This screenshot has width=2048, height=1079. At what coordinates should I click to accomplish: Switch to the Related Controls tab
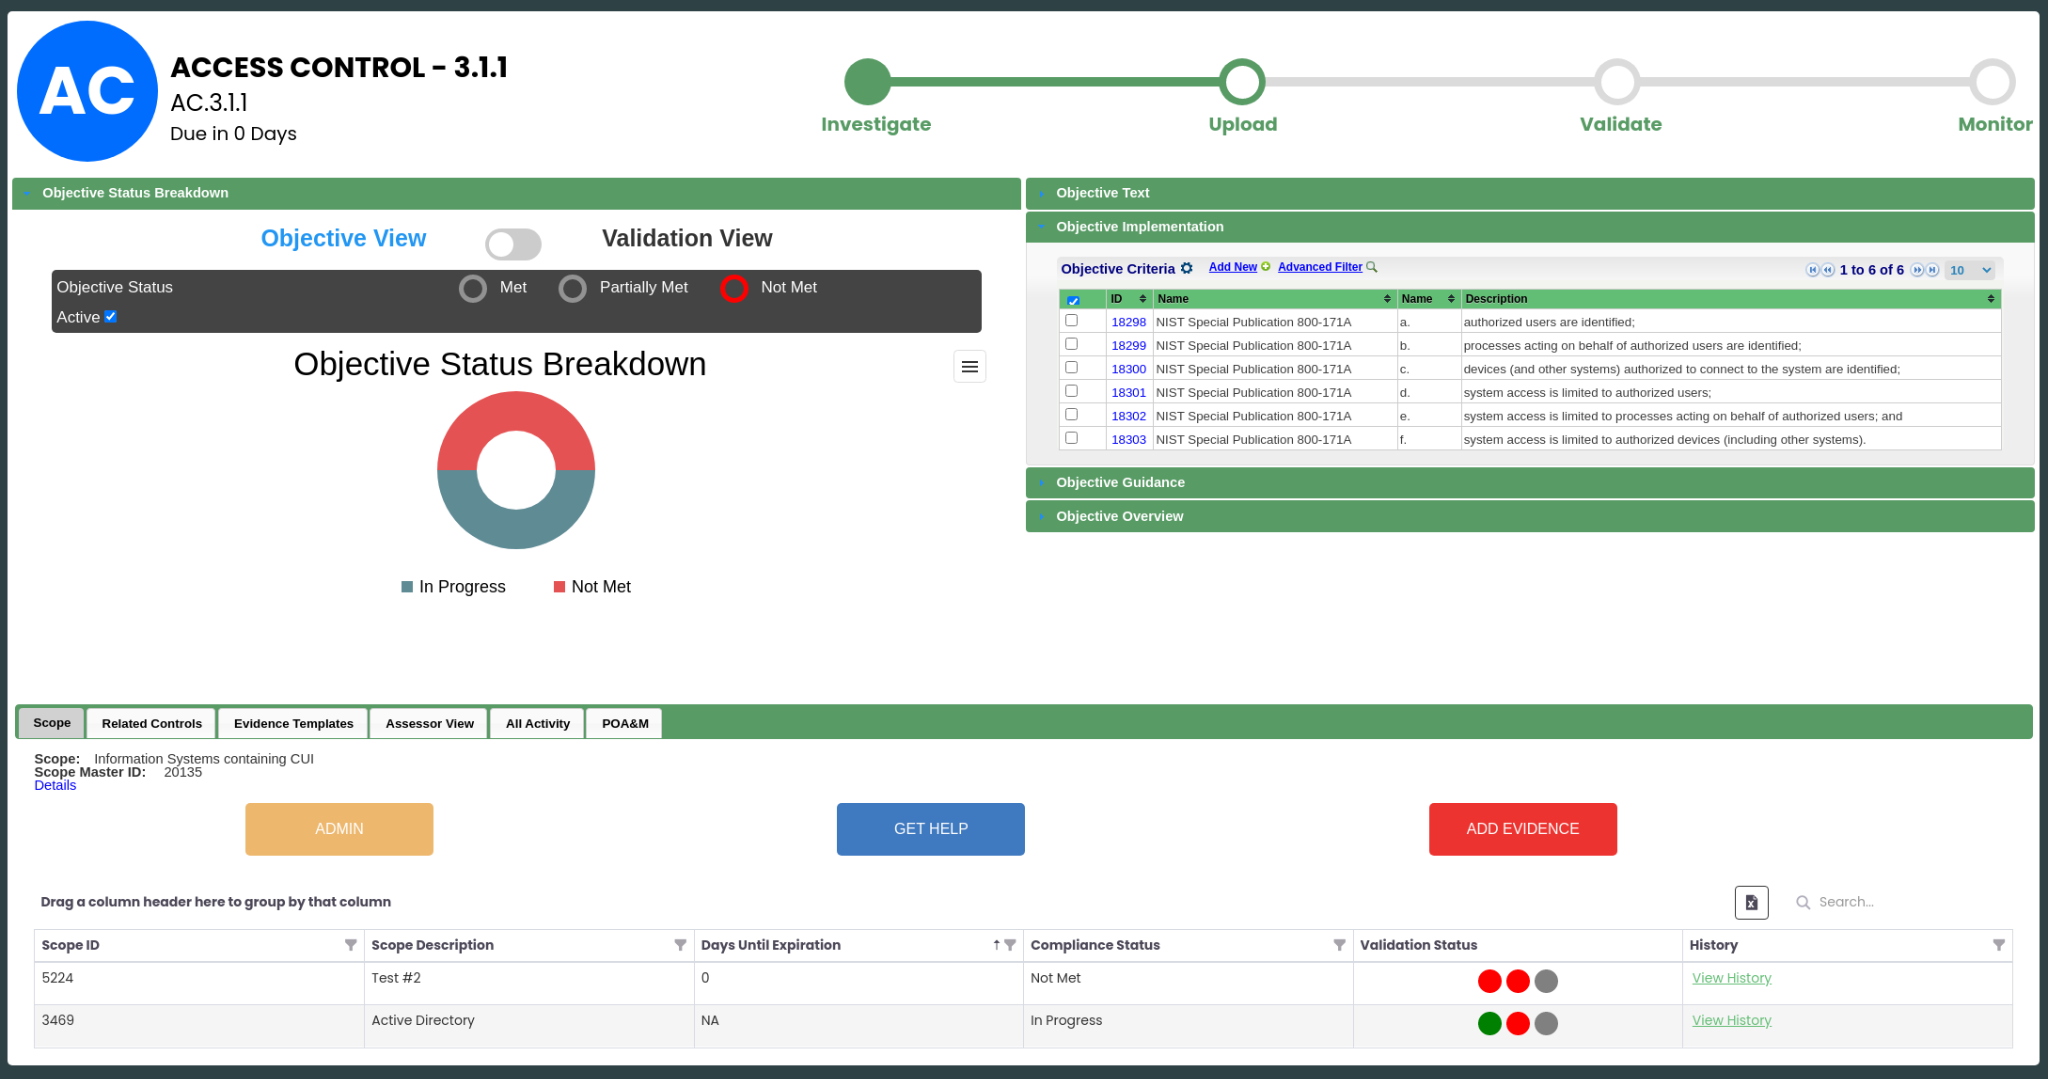click(x=150, y=722)
